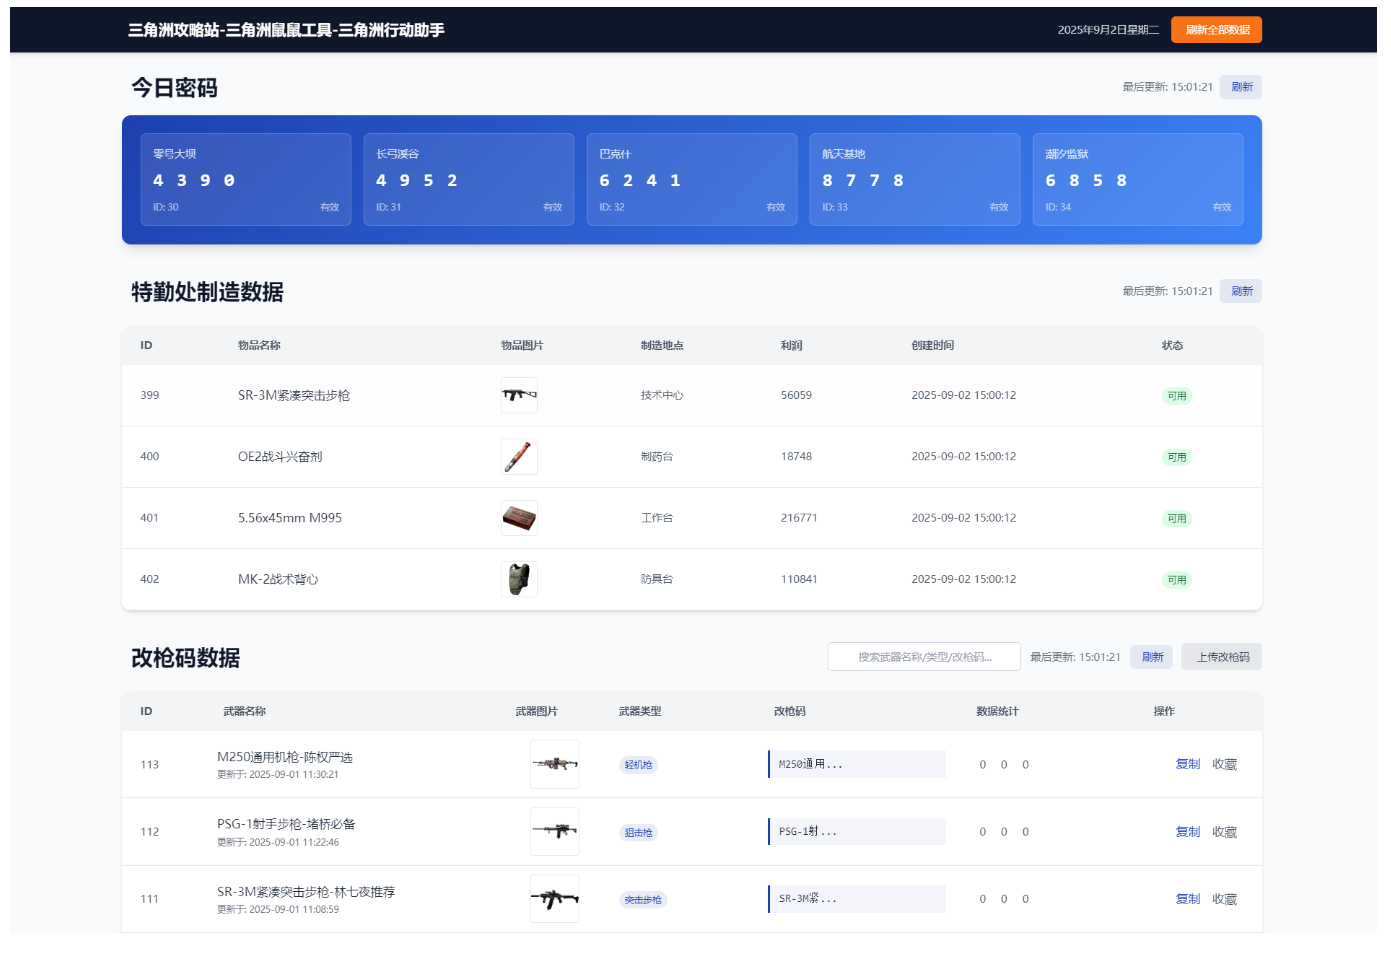Refresh the 特勤处制造数据 section

[x=1241, y=291]
